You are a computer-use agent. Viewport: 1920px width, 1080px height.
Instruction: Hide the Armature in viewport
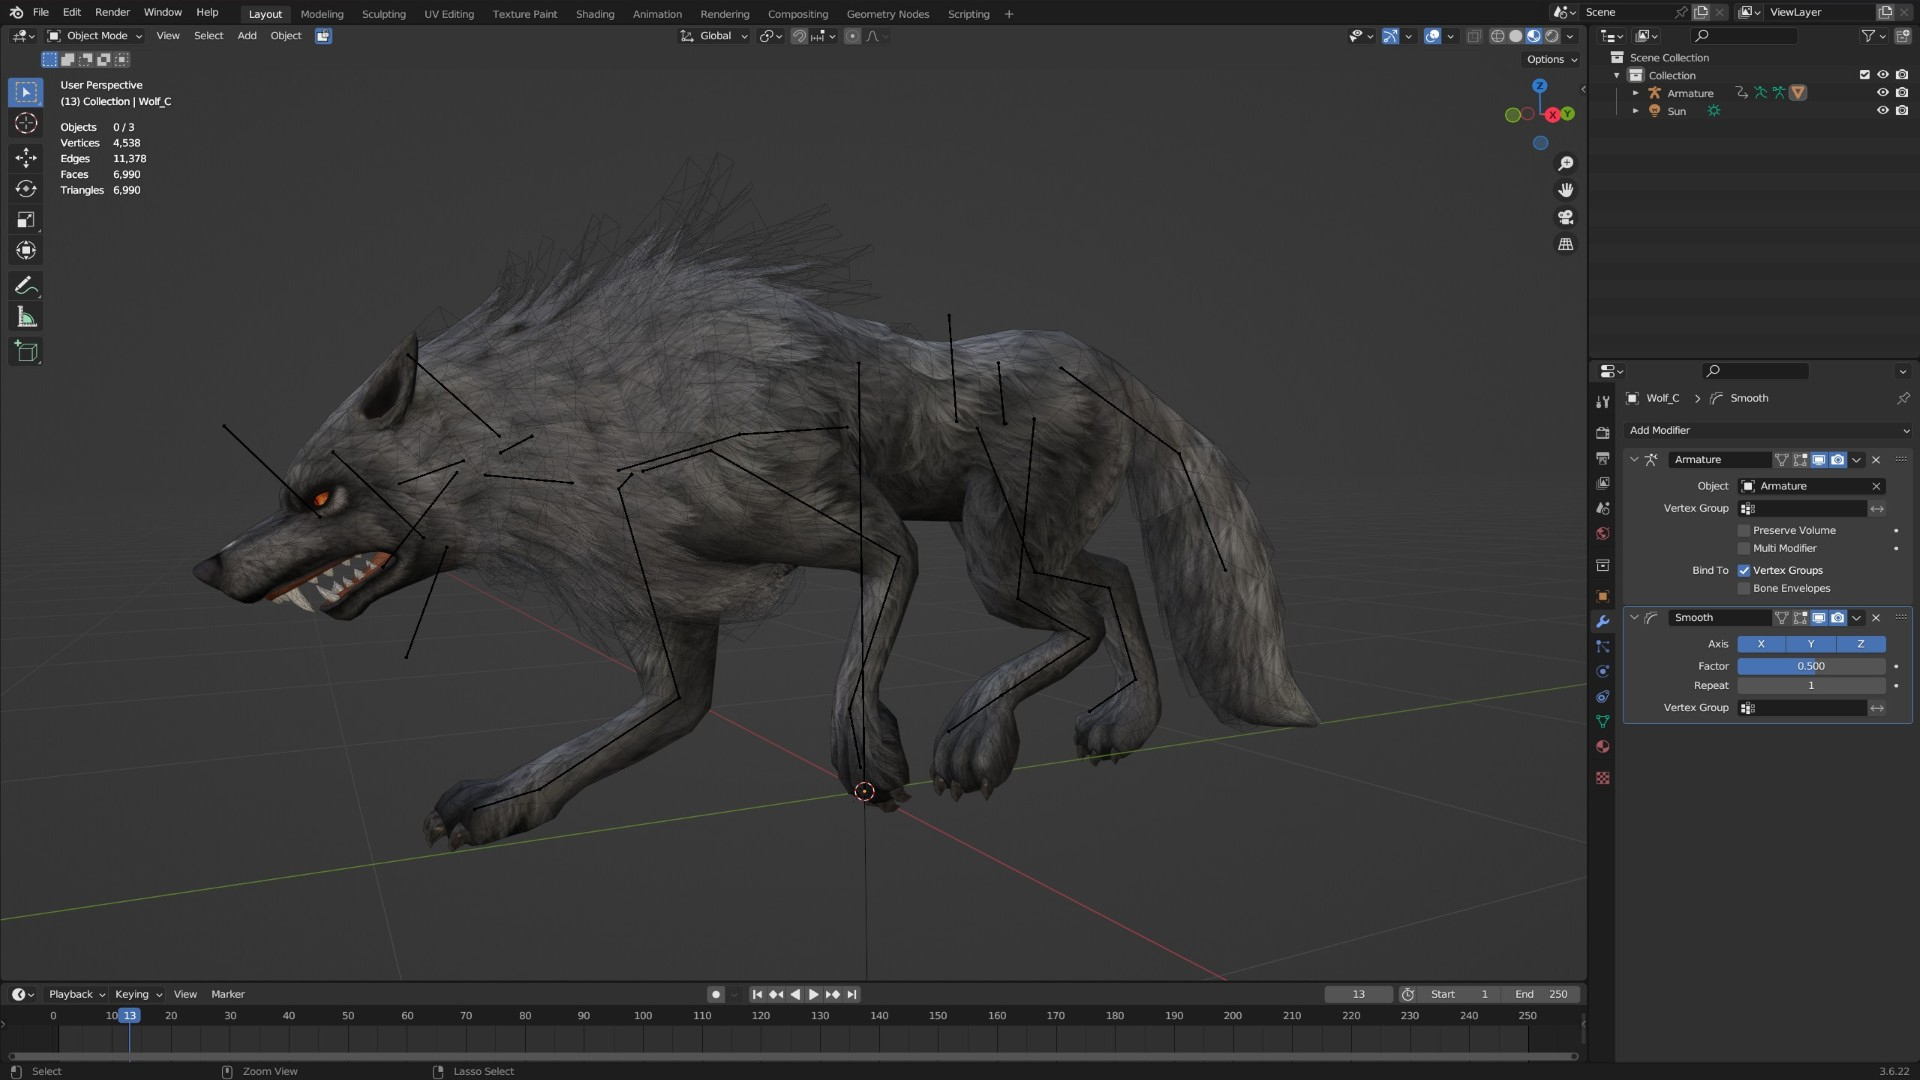pos(1882,93)
